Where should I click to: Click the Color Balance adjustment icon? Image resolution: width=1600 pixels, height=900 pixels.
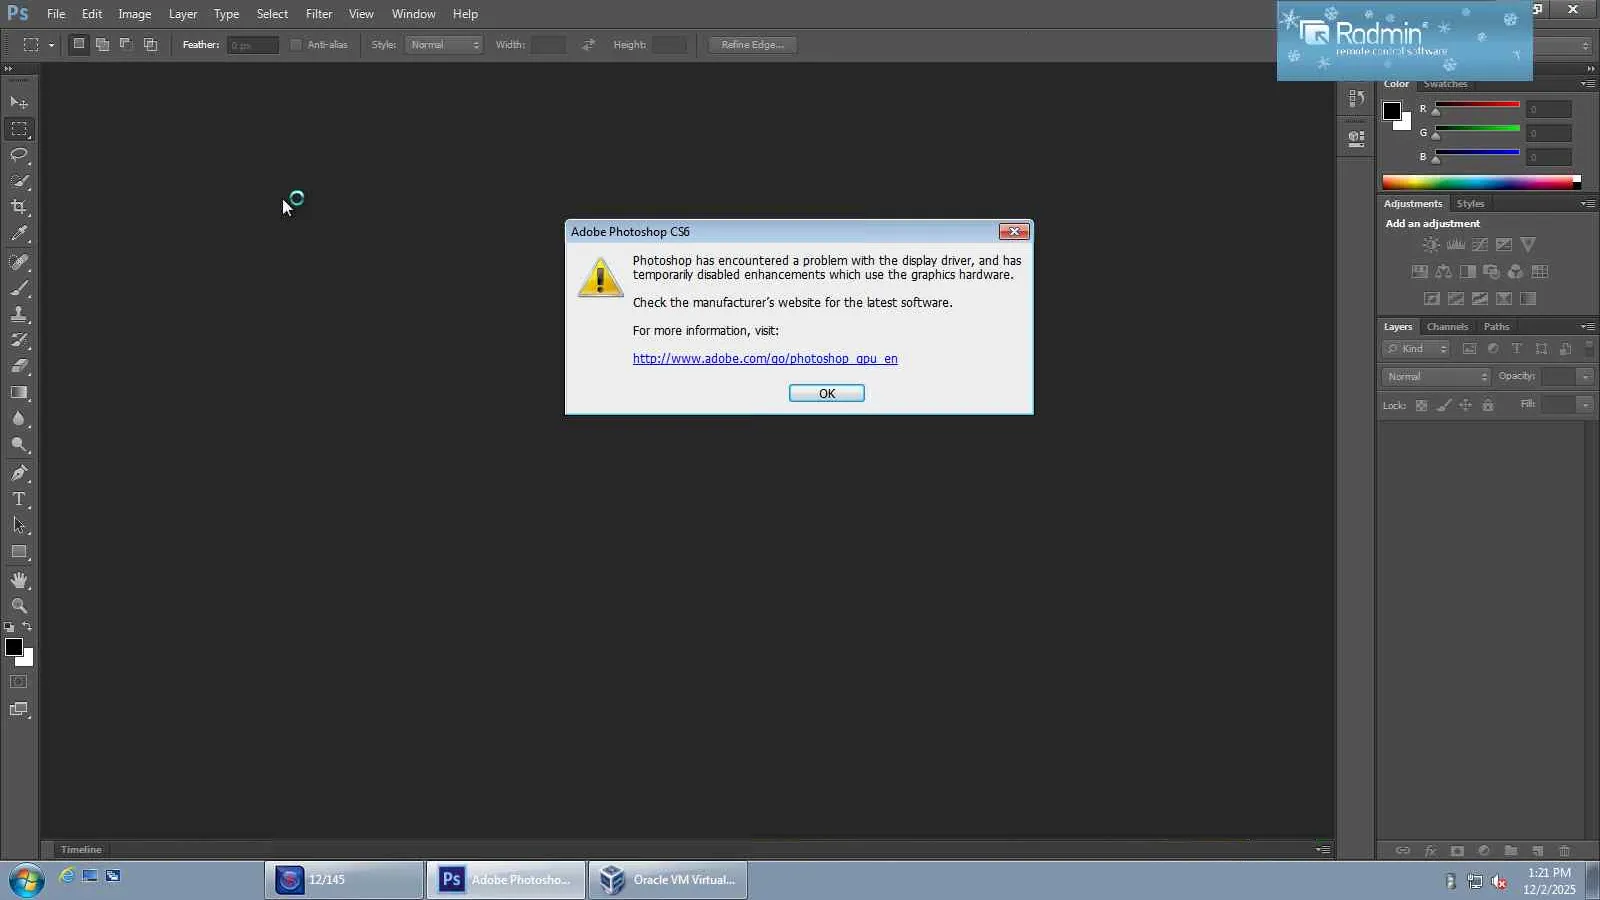pyautogui.click(x=1443, y=272)
